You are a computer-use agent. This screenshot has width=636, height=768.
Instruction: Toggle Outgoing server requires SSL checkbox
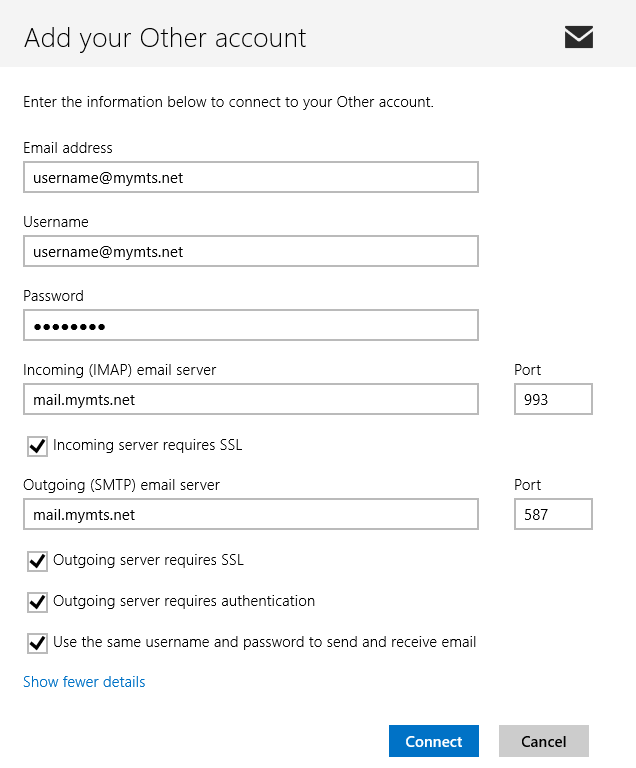pos(37,561)
